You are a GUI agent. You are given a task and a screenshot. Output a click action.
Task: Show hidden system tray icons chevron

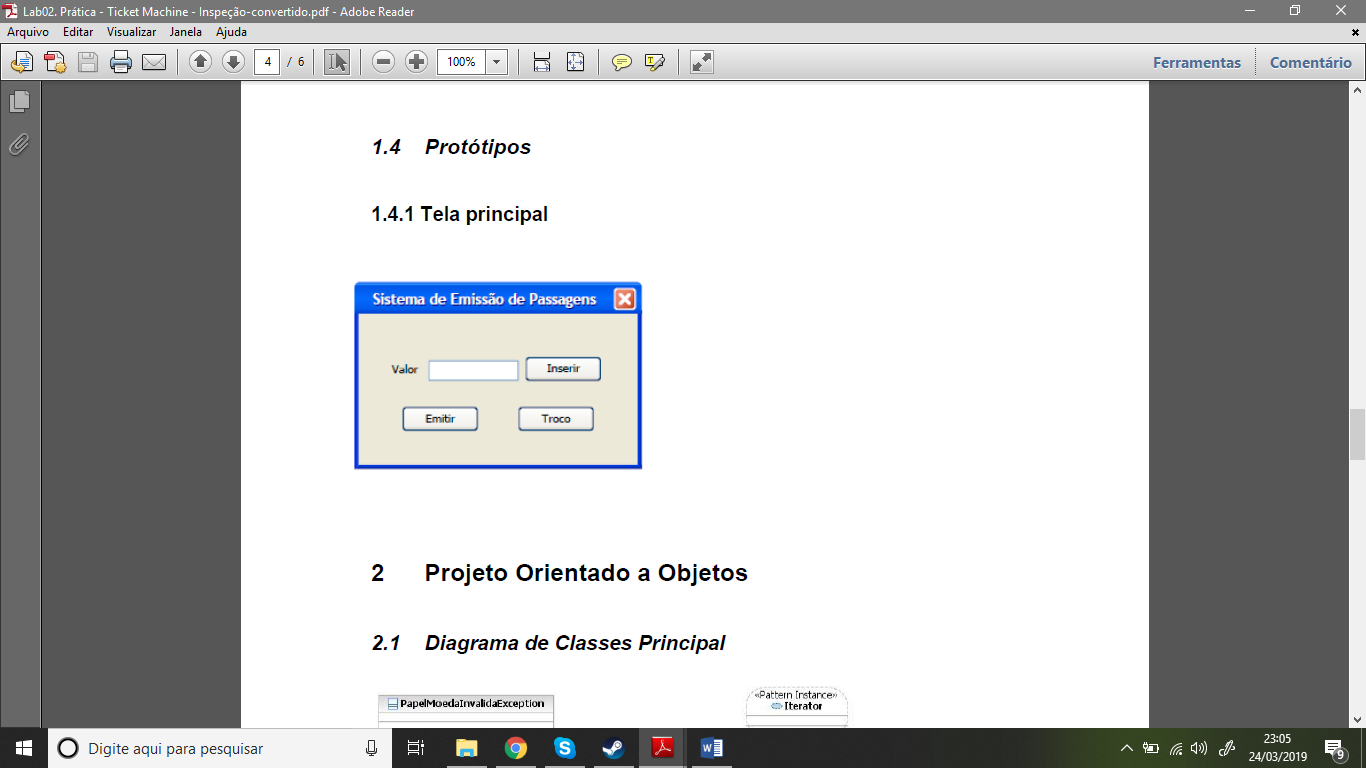[x=1127, y=748]
